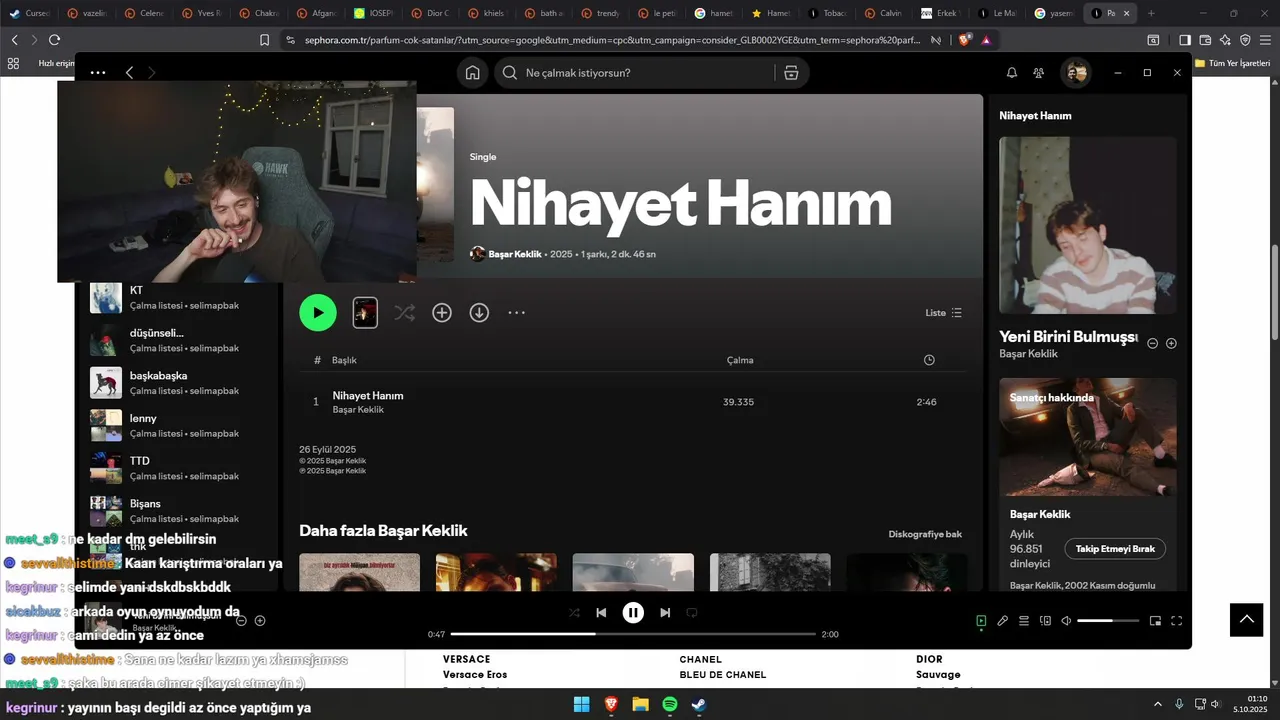Click the single's preview cover thumbnail

(x=365, y=313)
